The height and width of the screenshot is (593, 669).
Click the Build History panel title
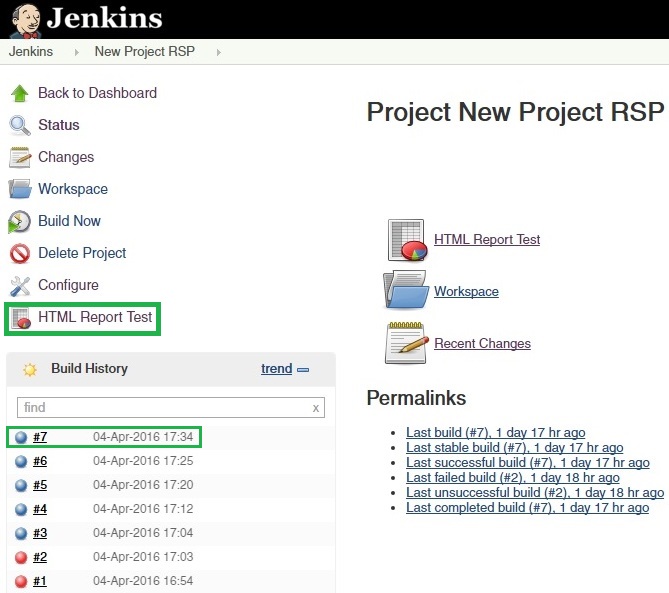pyautogui.click(x=89, y=369)
